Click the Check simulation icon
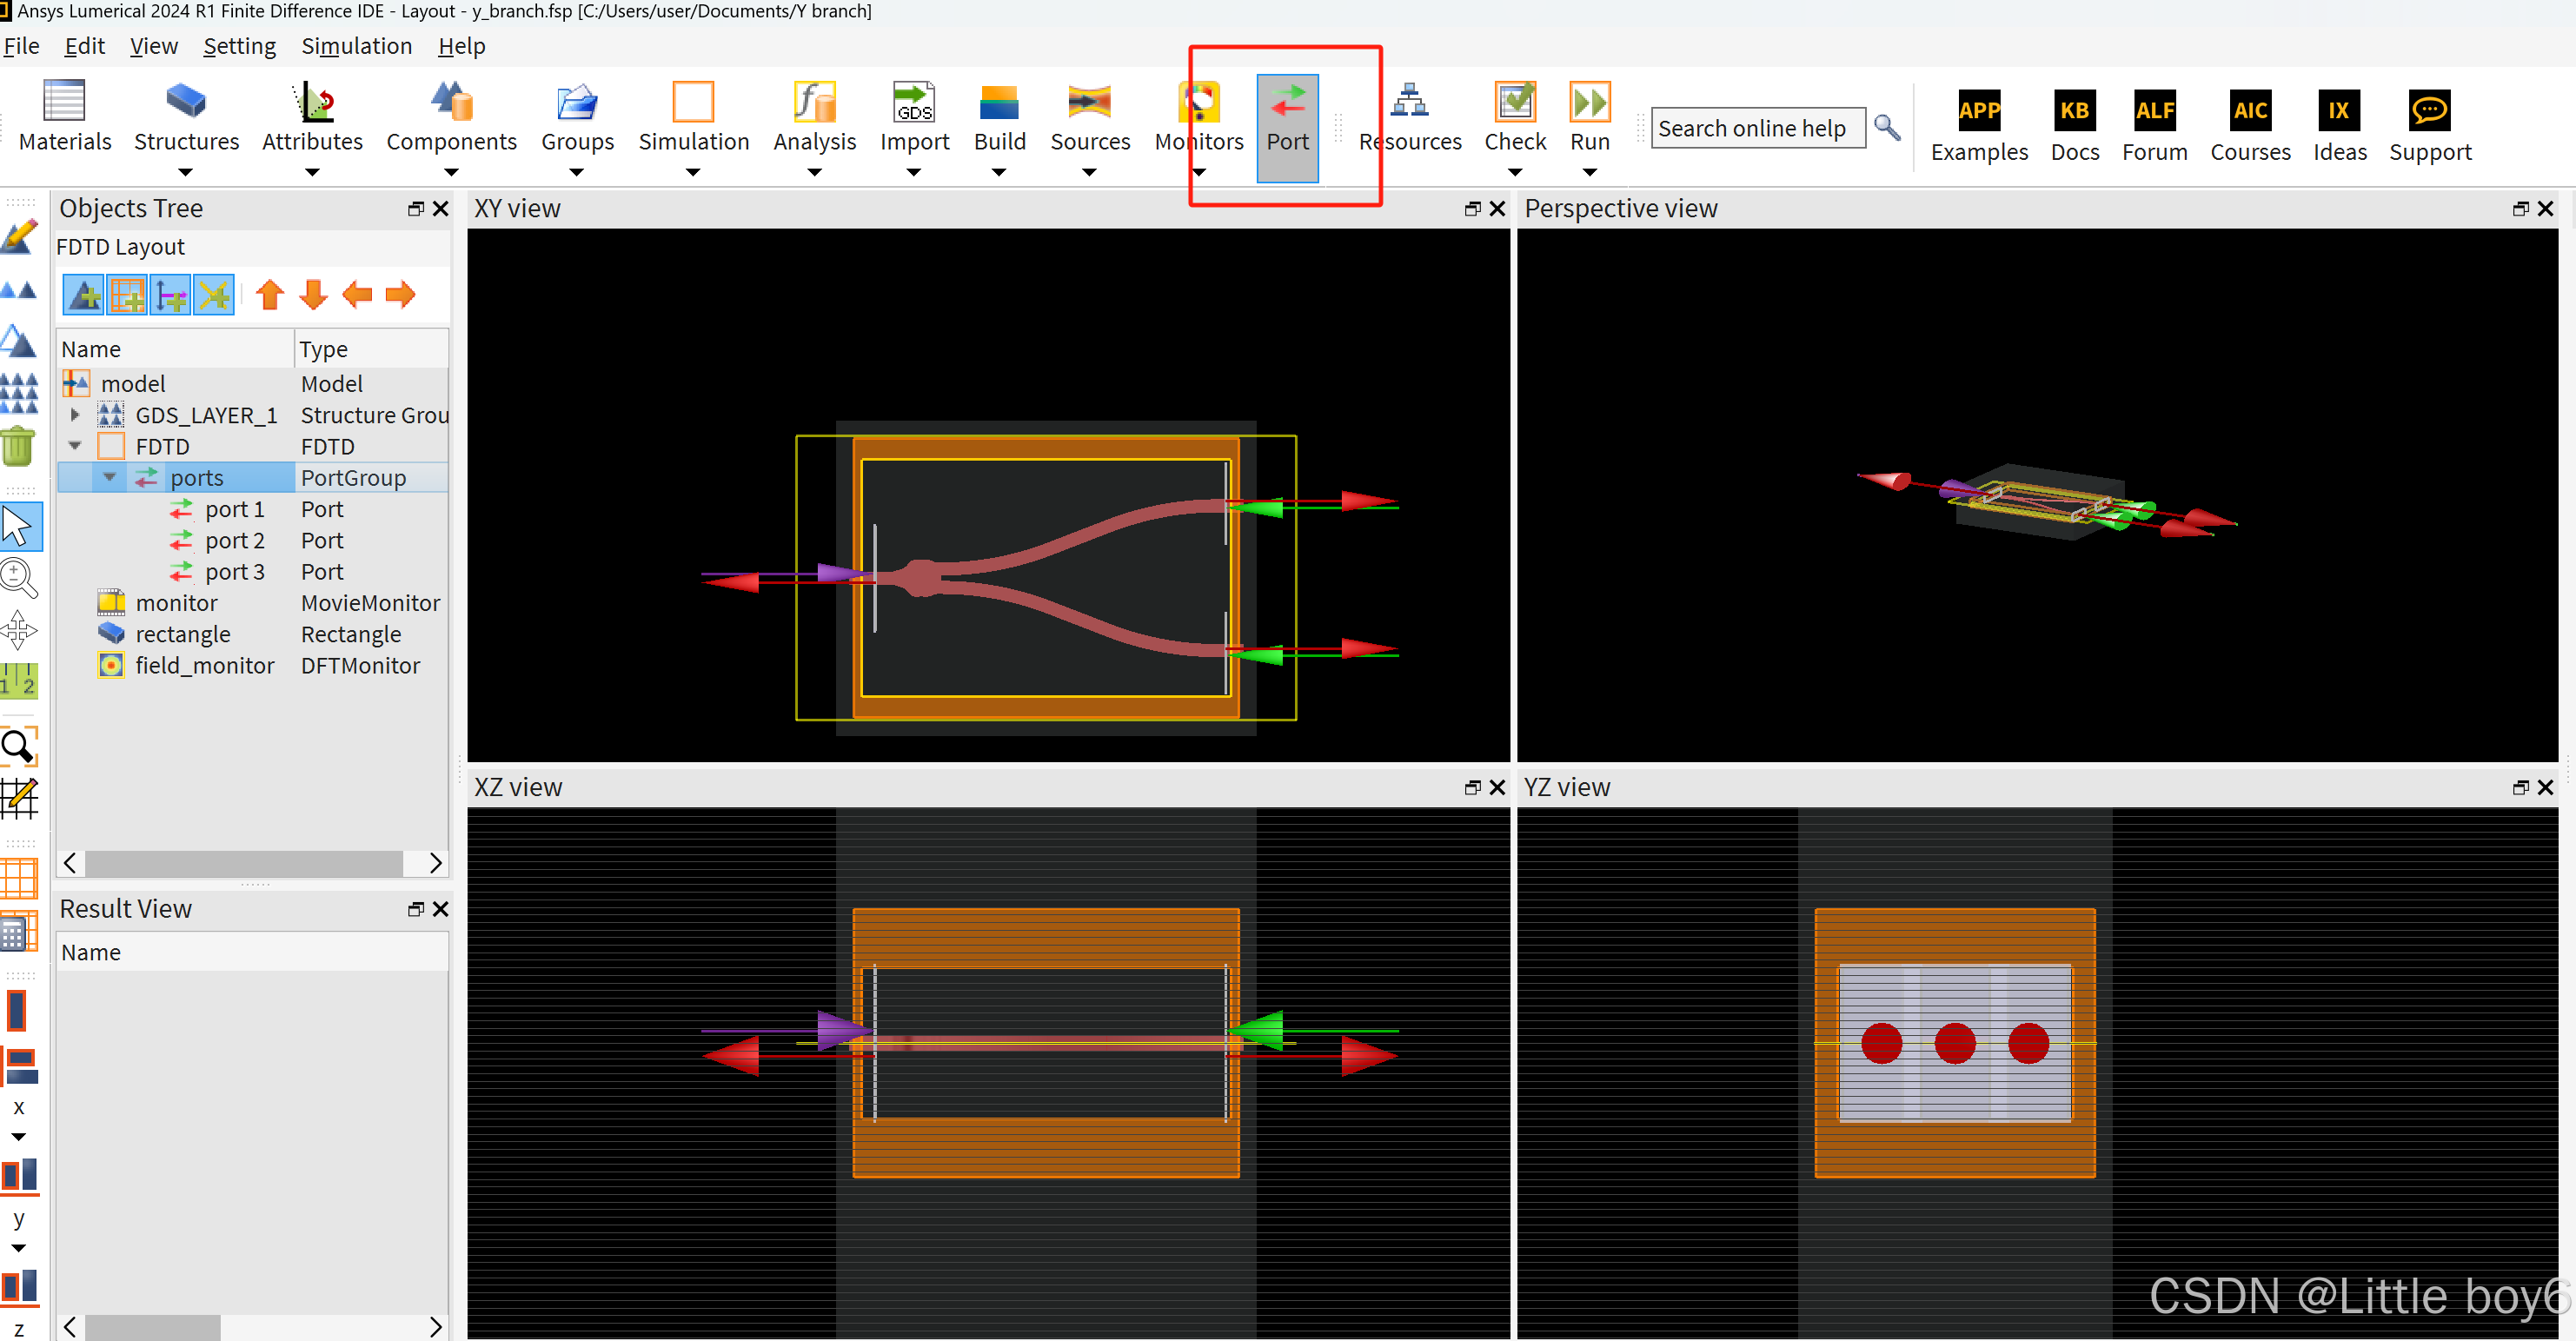The height and width of the screenshot is (1341, 2576). pyautogui.click(x=1514, y=102)
